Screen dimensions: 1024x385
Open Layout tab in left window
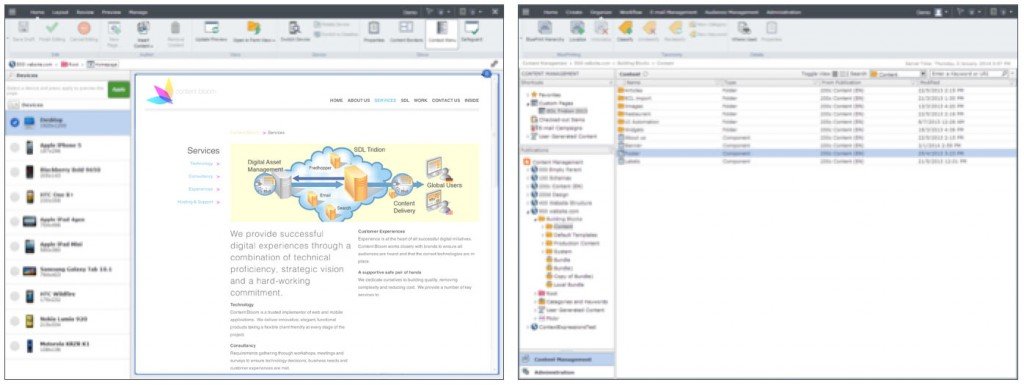point(61,12)
